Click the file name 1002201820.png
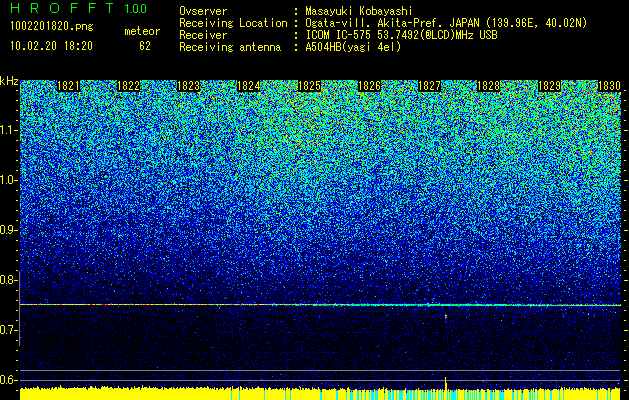 point(52,26)
